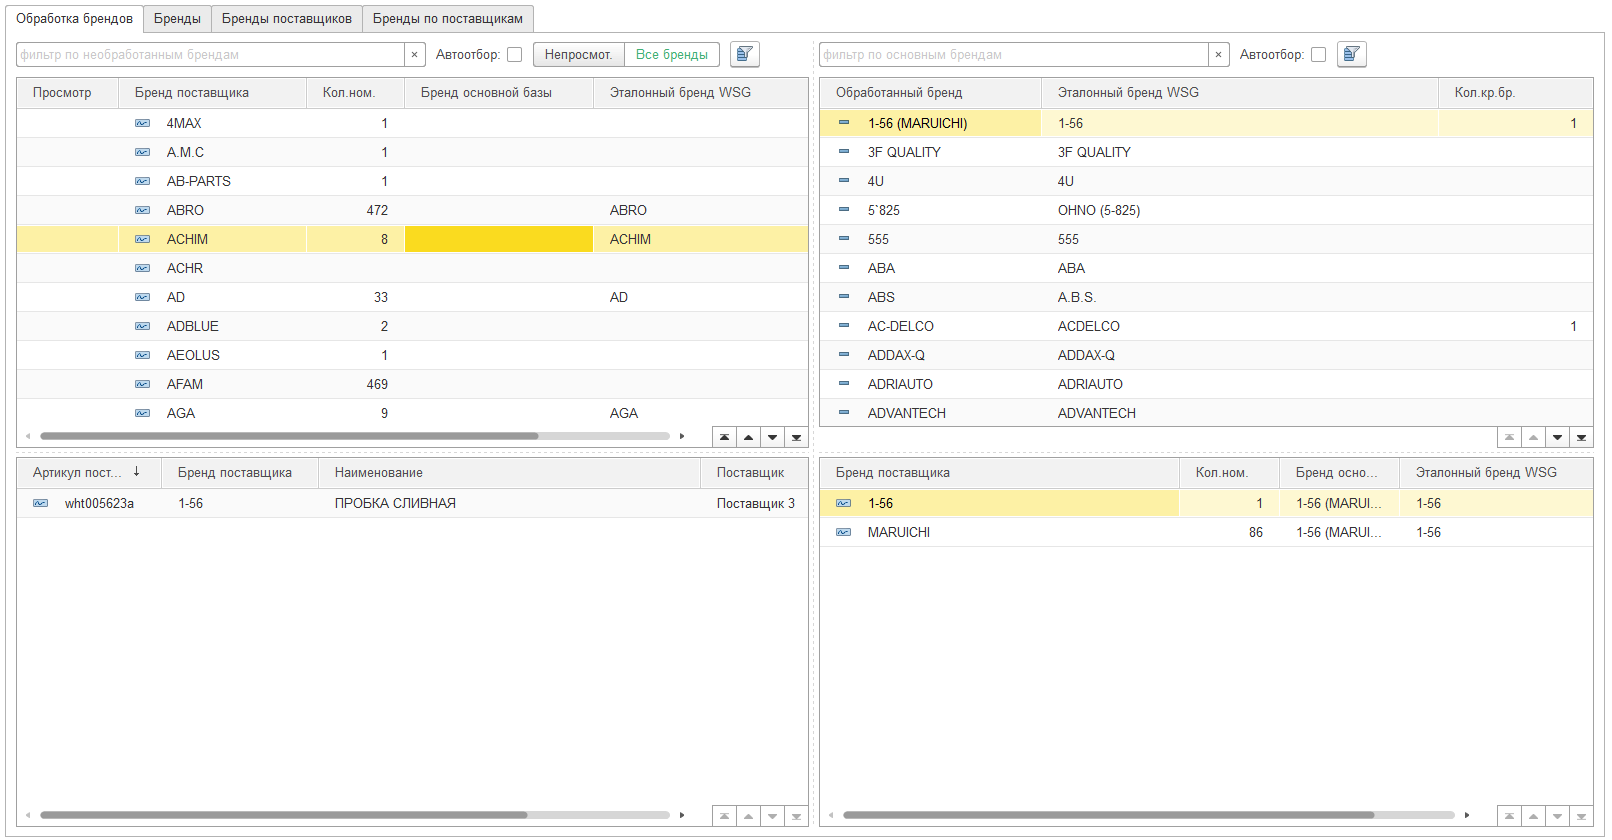The height and width of the screenshot is (840, 1612).
Task: Click the Бренд поставщика header in top-left table
Action: (x=212, y=93)
